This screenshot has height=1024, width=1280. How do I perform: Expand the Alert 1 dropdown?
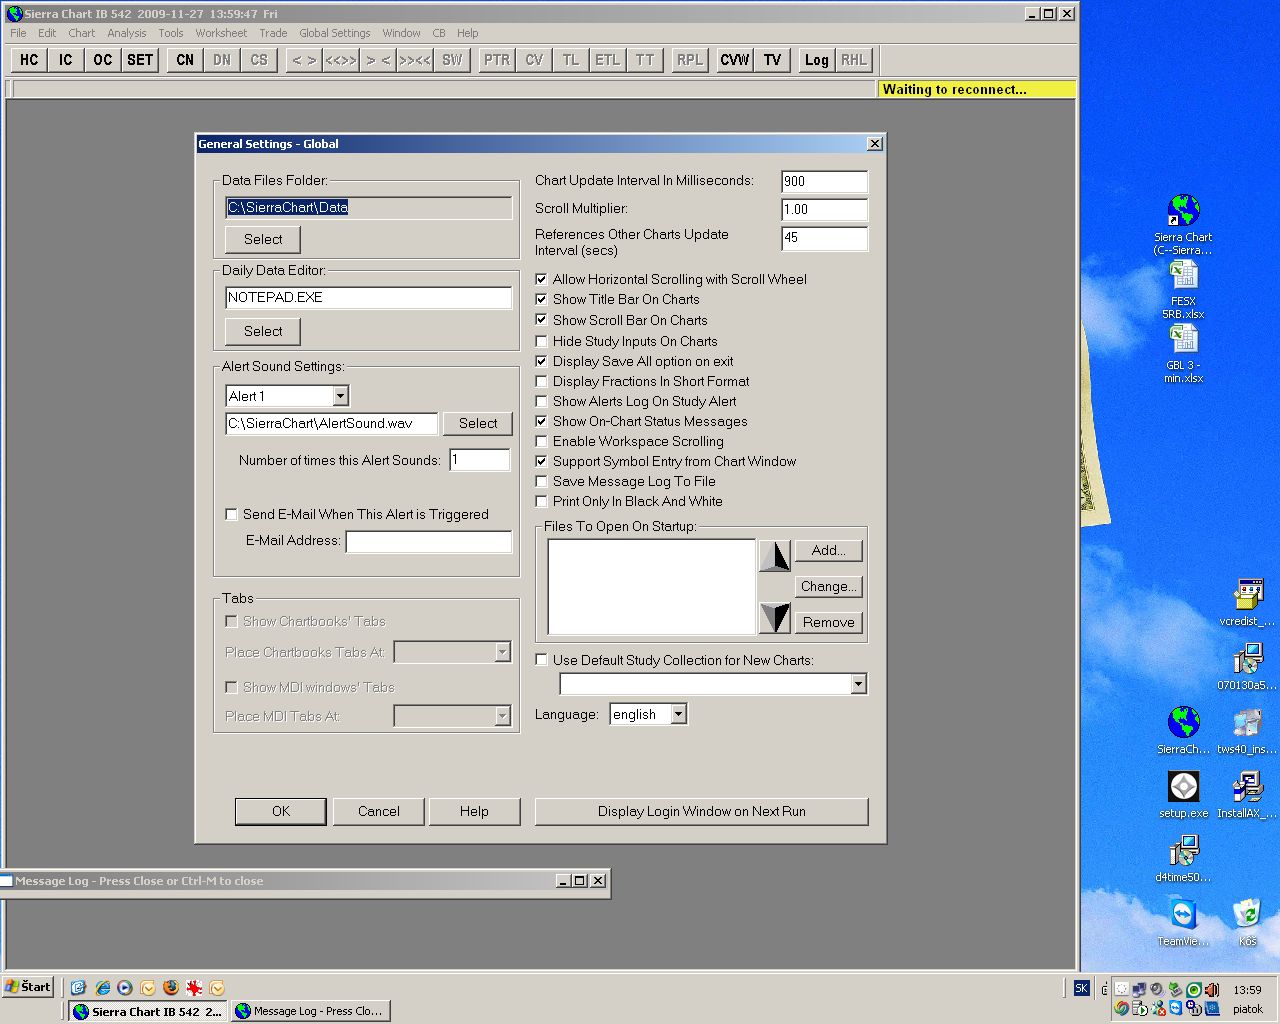coord(340,396)
